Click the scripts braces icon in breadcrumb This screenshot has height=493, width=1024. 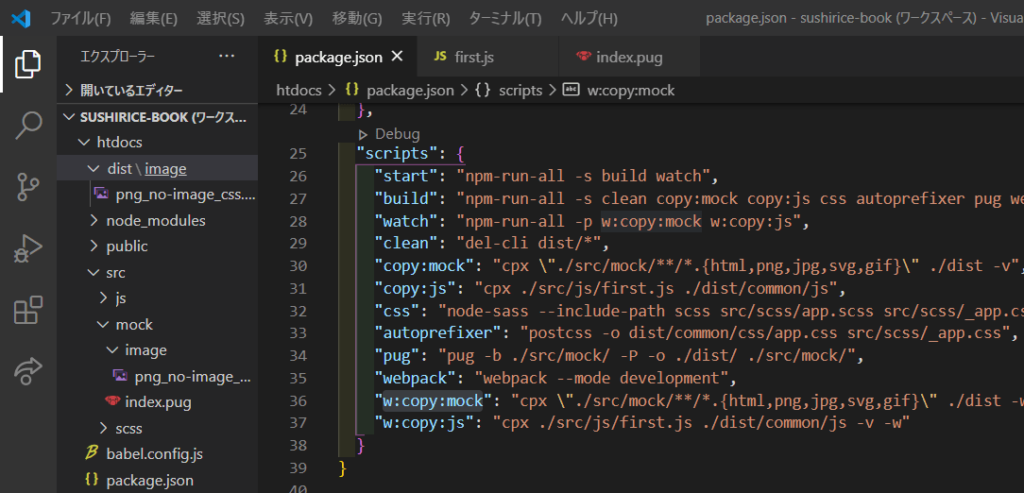[483, 90]
